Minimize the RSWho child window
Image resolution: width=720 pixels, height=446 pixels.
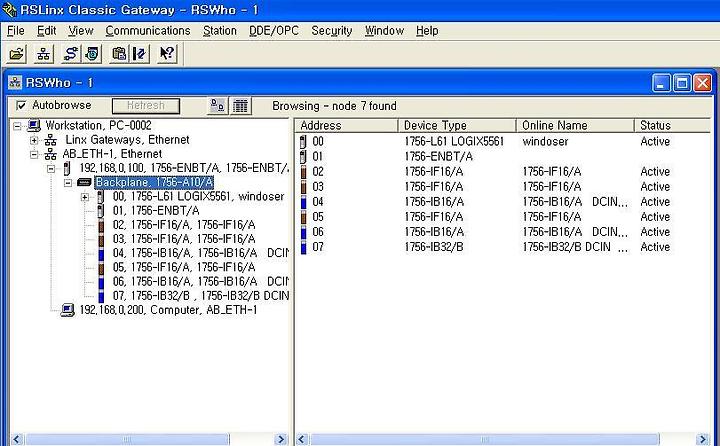point(661,83)
